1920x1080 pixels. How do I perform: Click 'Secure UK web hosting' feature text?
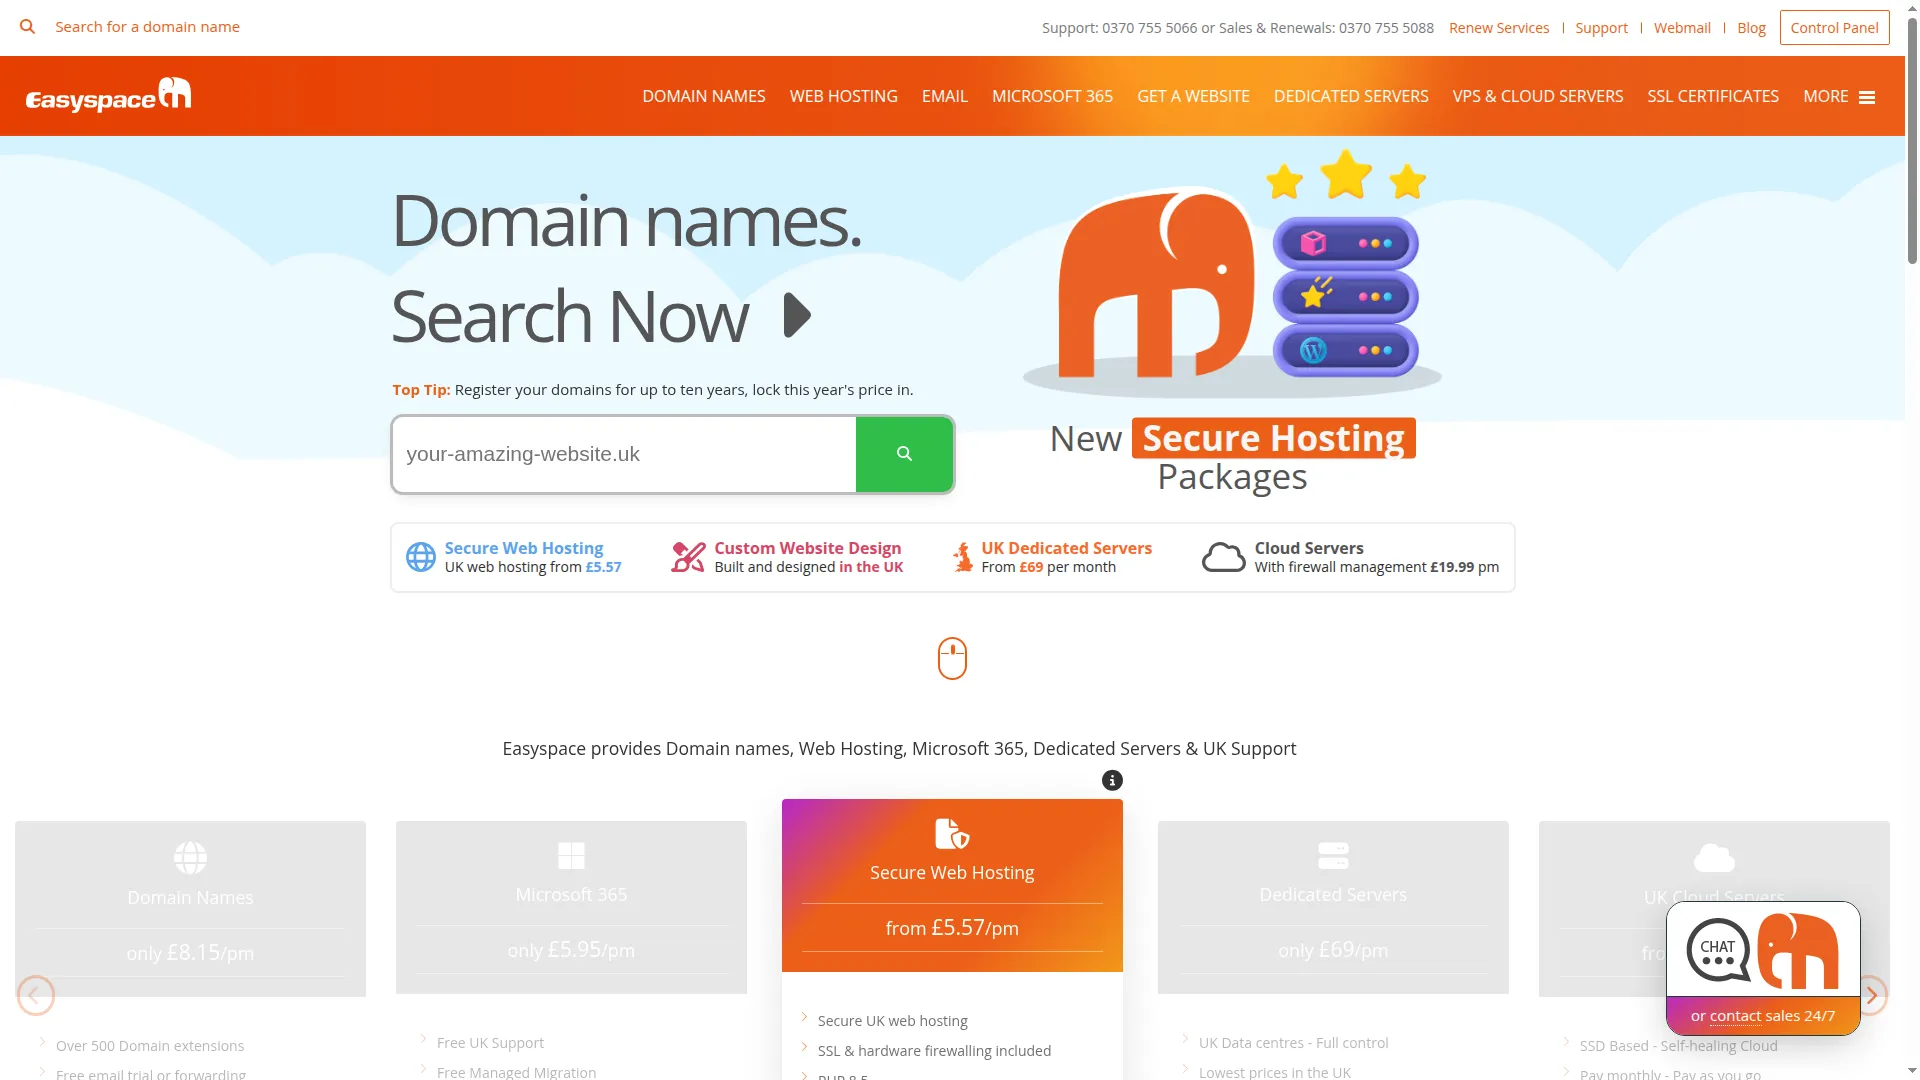click(x=893, y=1021)
